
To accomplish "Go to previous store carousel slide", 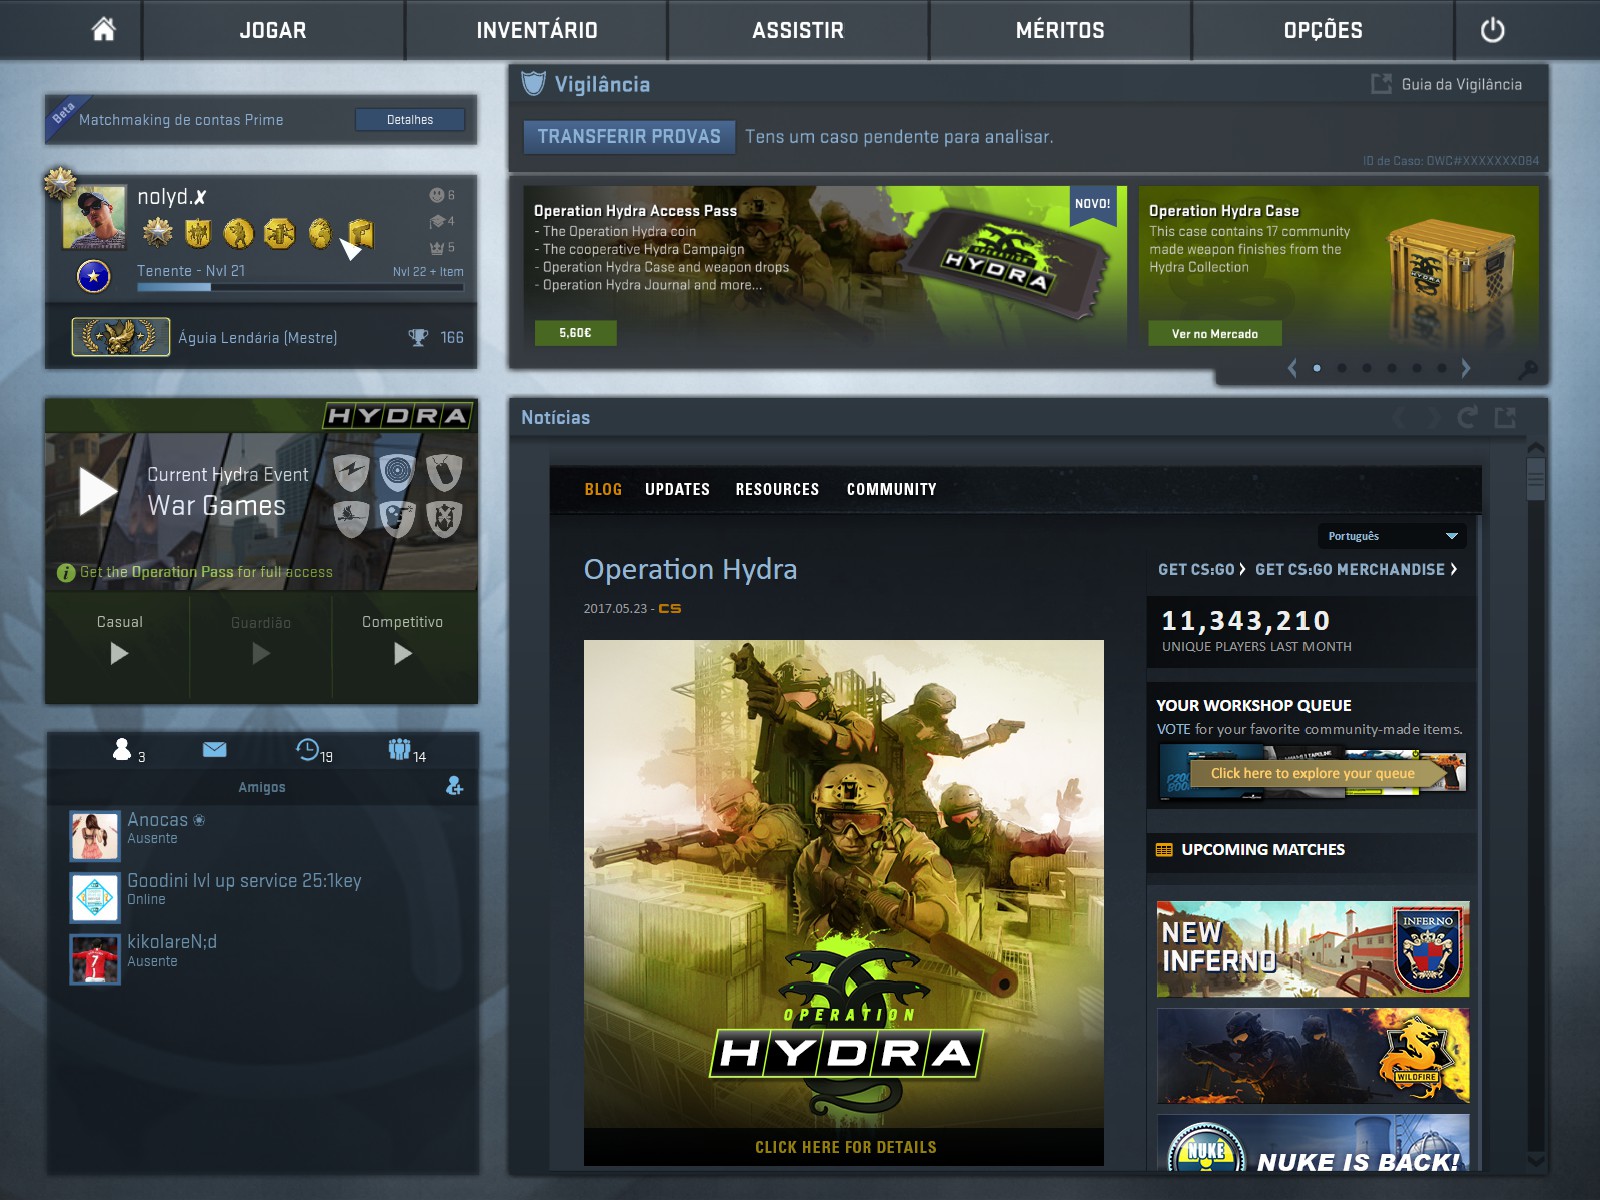I will point(1292,368).
